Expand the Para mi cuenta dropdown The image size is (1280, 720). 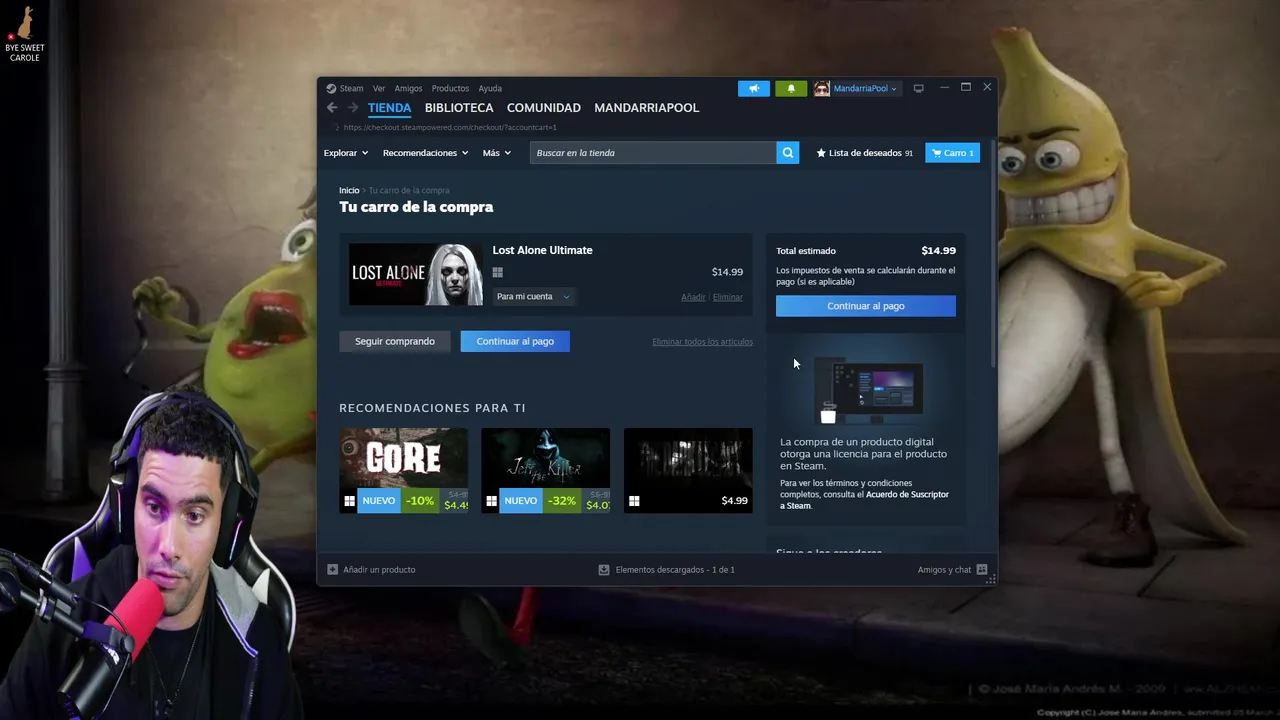(x=533, y=296)
